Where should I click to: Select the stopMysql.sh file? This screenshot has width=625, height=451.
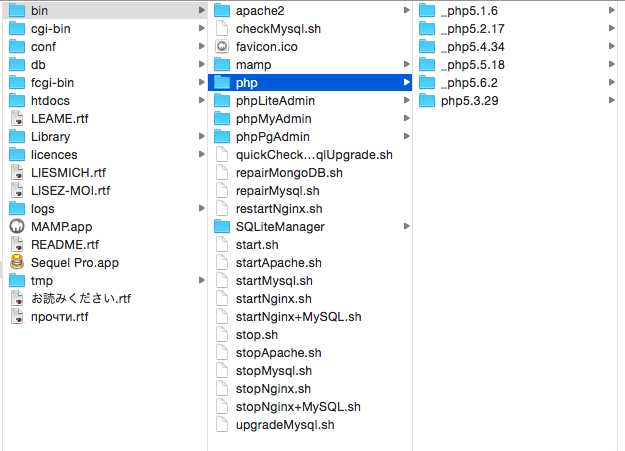coord(274,371)
